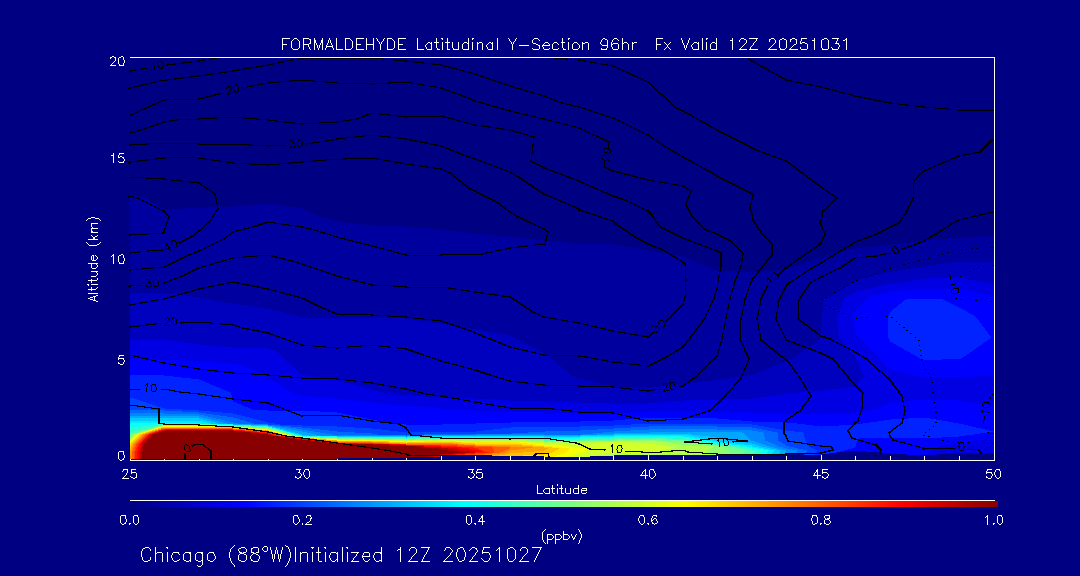The height and width of the screenshot is (576, 1080).
Task: Click the color bar scale label 0.6
Action: click(647, 520)
